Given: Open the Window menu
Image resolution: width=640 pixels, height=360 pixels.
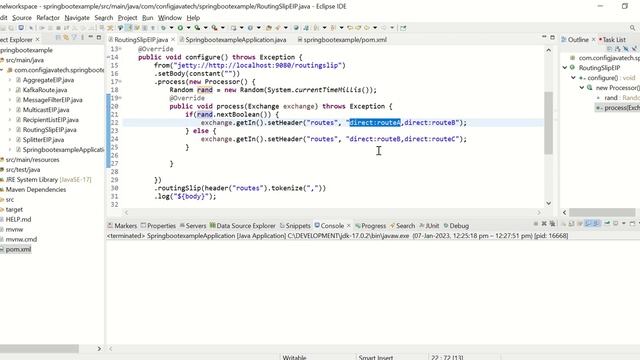Looking at the screenshot, I should click(x=170, y=18).
